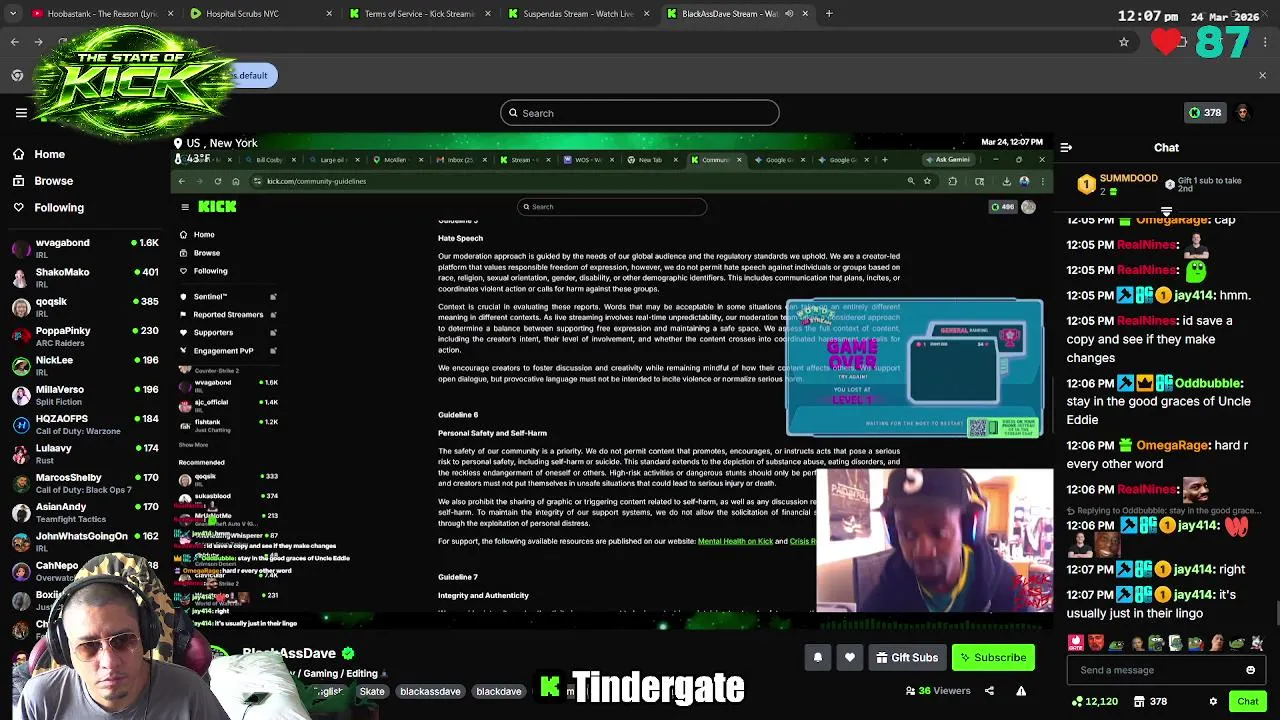Select the blackassdave stream tag

coord(430,691)
